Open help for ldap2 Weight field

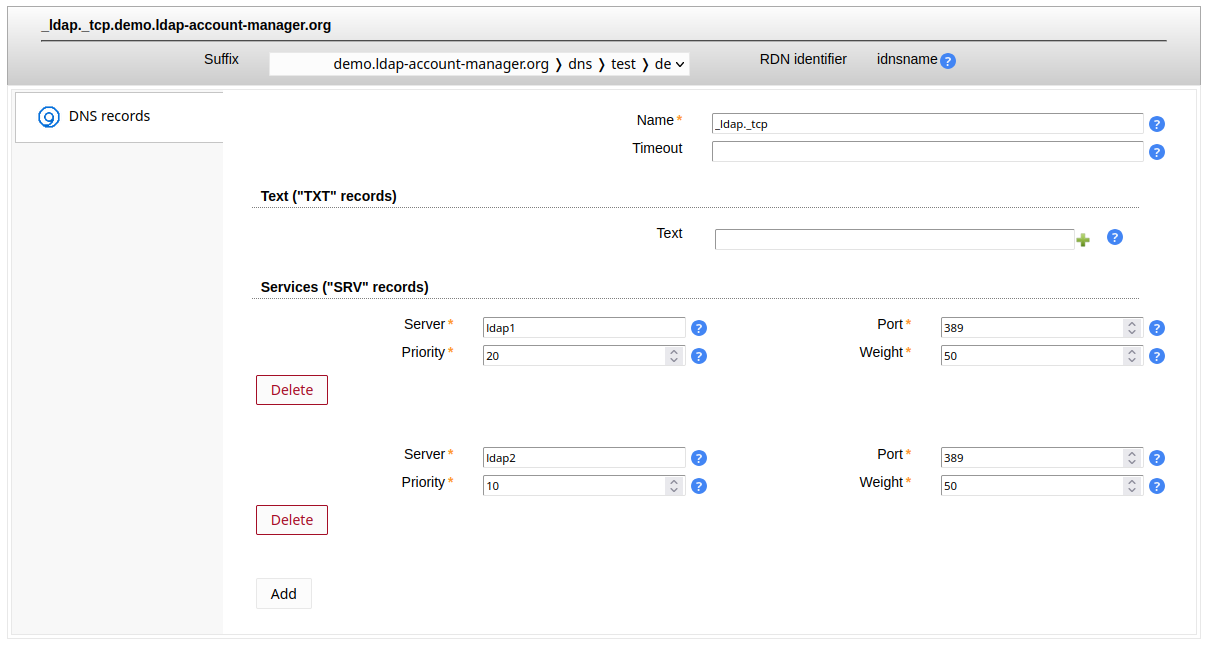coord(1157,486)
